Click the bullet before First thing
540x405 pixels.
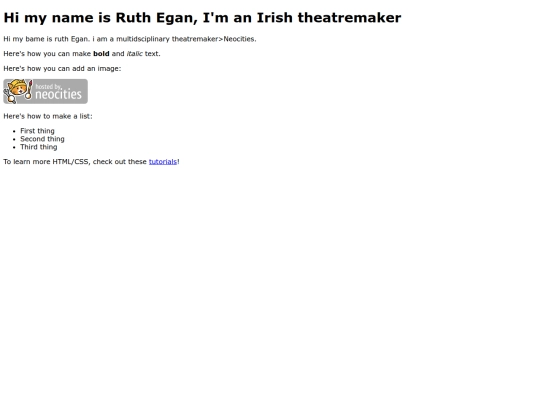point(14,131)
